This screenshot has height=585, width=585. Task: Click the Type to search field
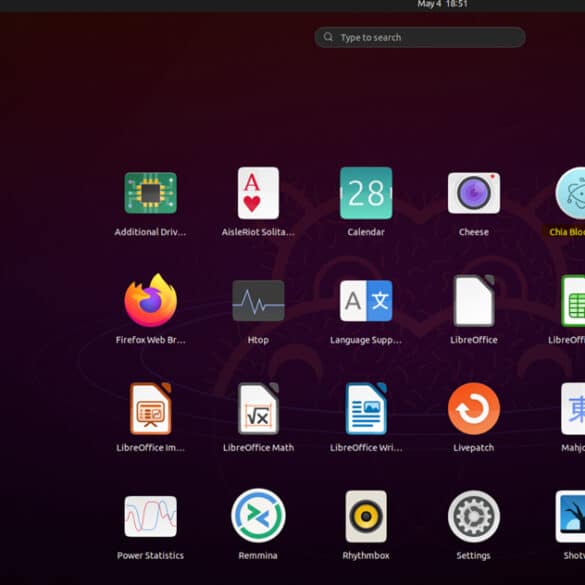click(x=420, y=37)
